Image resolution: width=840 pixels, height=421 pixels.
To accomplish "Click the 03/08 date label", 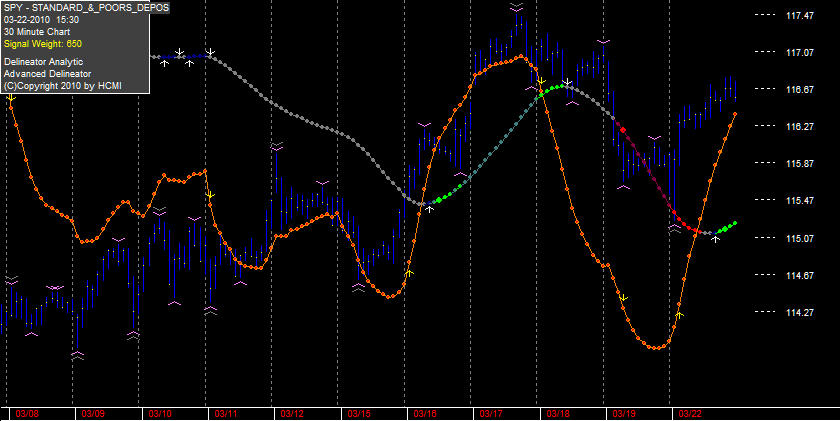I will (x=25, y=414).
